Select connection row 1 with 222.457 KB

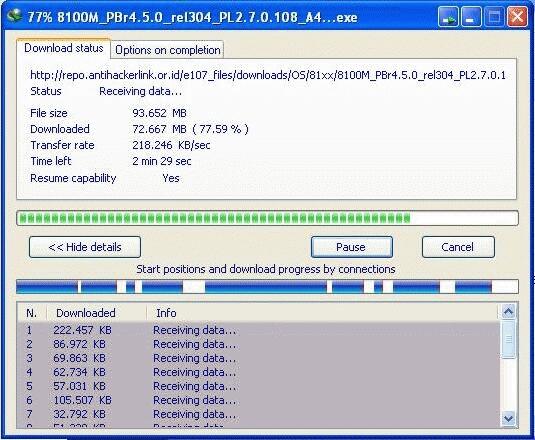click(x=258, y=330)
